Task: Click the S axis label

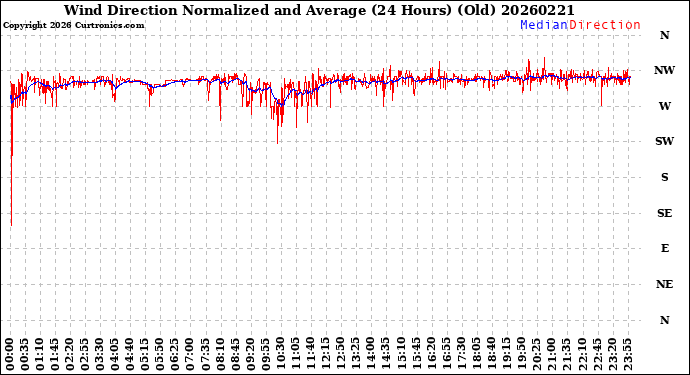Action: click(x=664, y=177)
